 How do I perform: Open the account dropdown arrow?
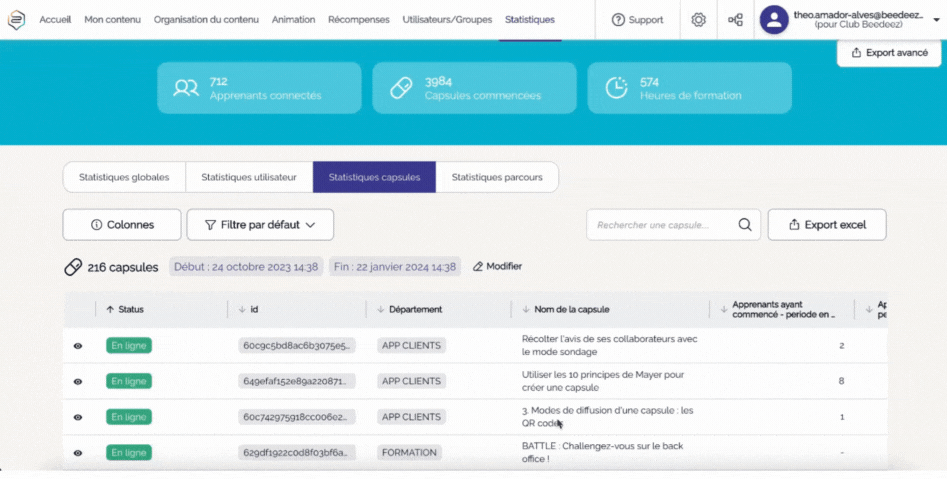(x=936, y=20)
